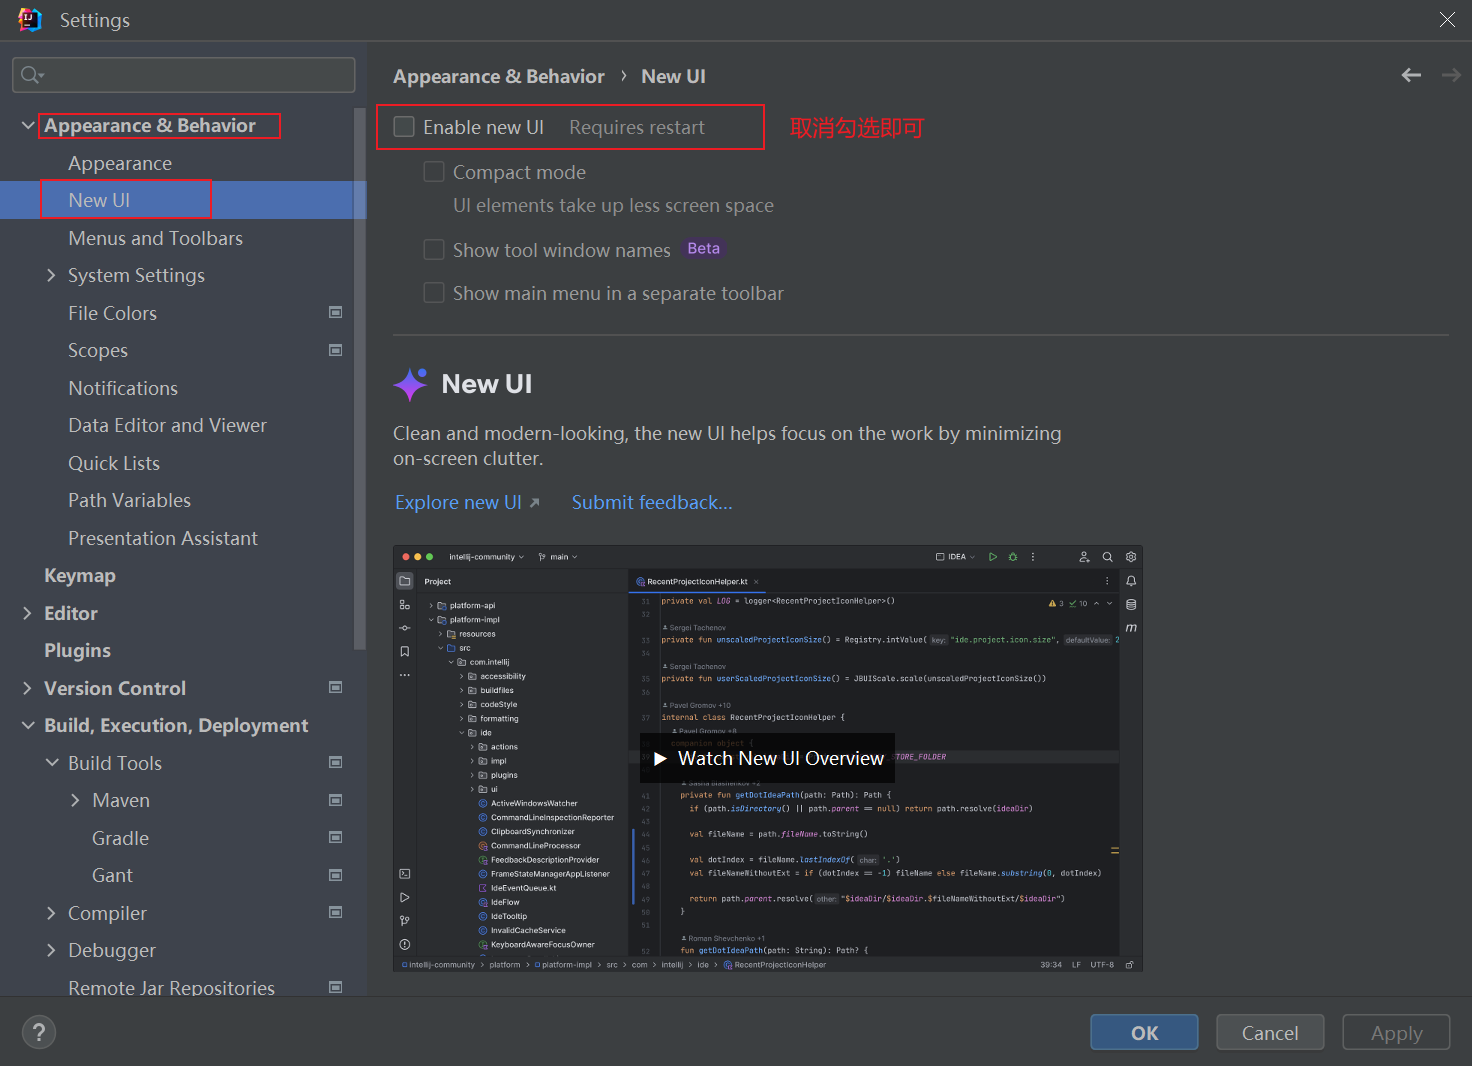1472x1066 pixels.
Task: Expand the Debugger node
Action: coord(51,950)
